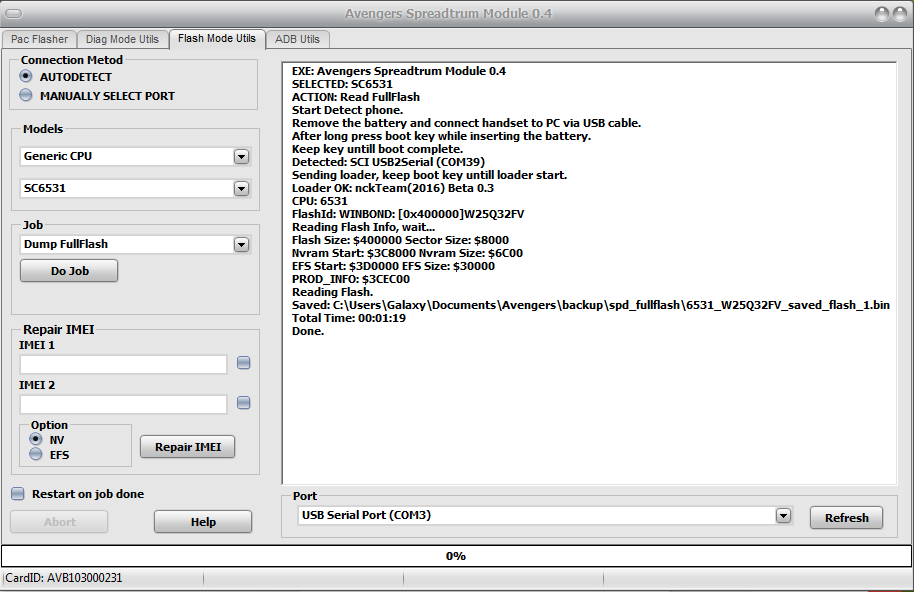Click the Nvram Start log line
The image size is (914, 592).
click(407, 253)
